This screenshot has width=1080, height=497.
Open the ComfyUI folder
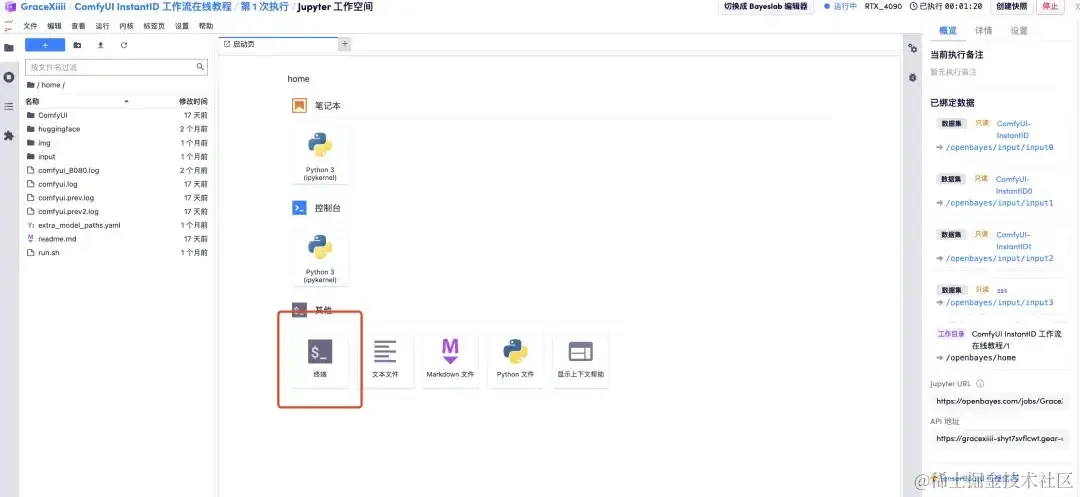[117, 115]
